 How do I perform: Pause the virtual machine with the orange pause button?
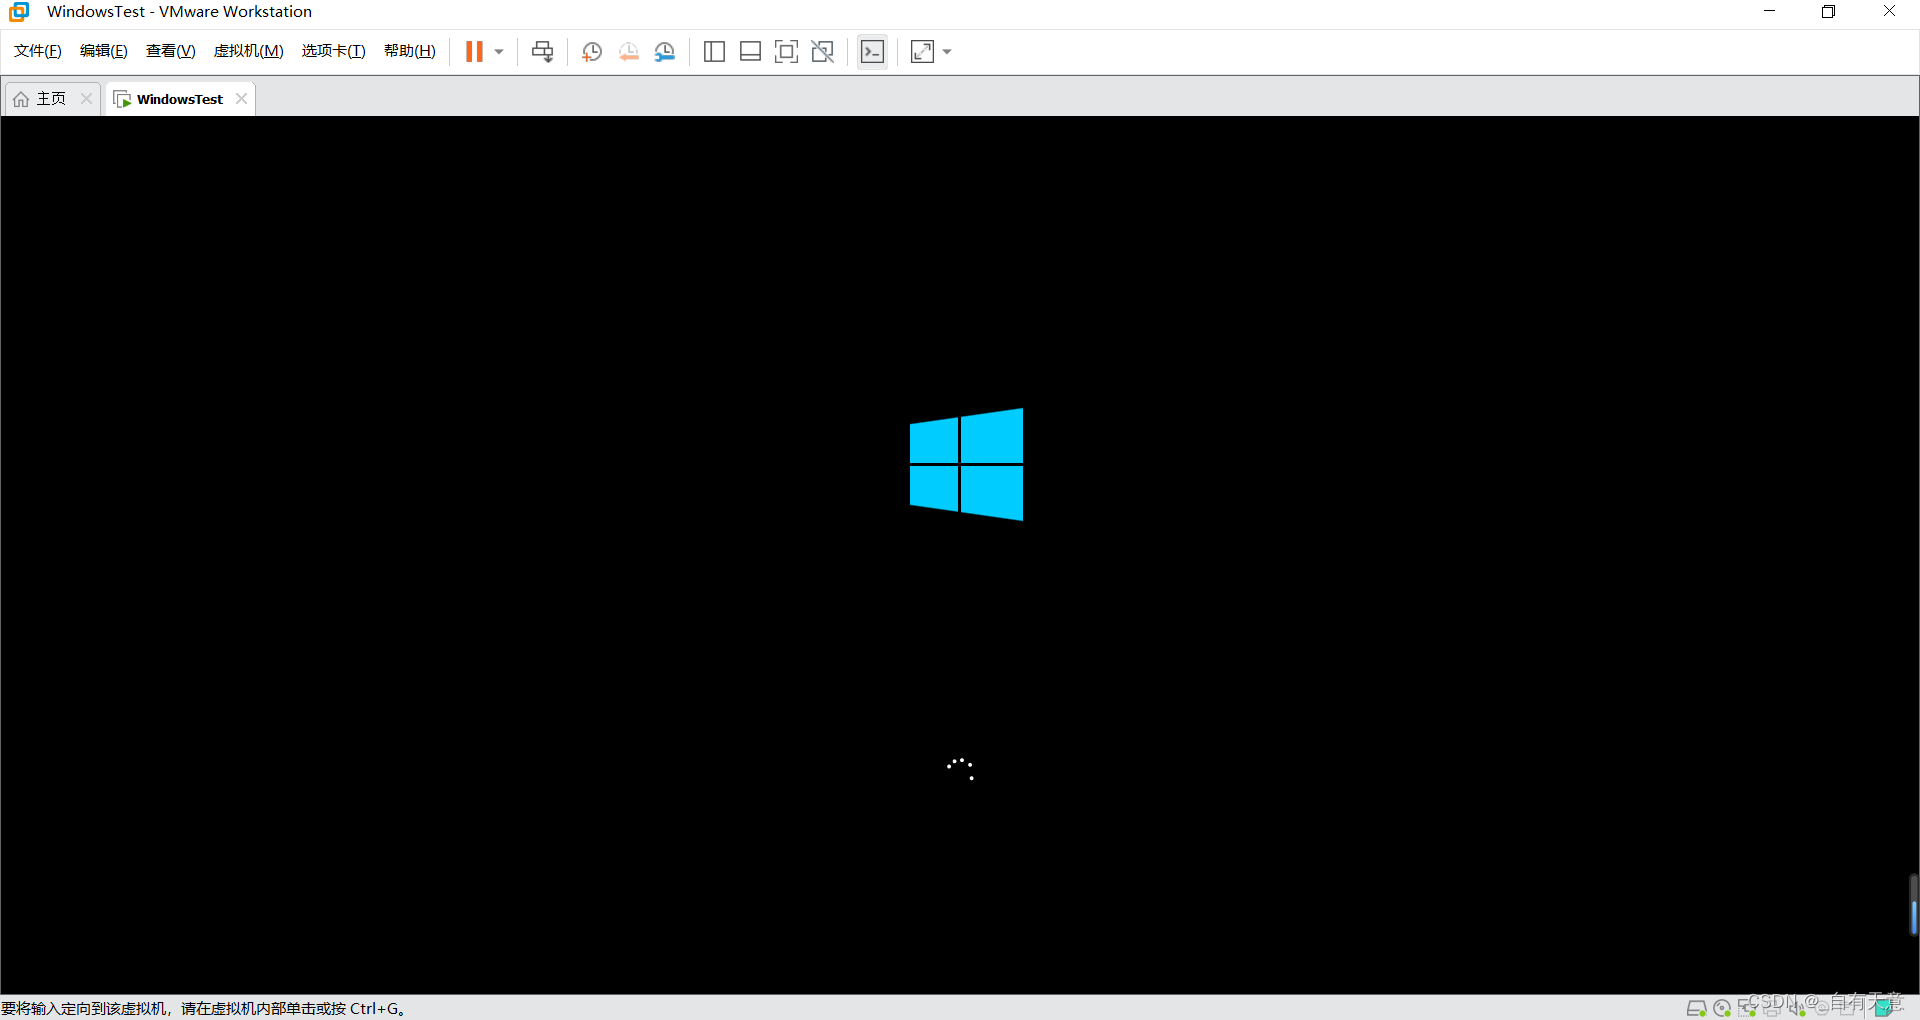pos(474,52)
